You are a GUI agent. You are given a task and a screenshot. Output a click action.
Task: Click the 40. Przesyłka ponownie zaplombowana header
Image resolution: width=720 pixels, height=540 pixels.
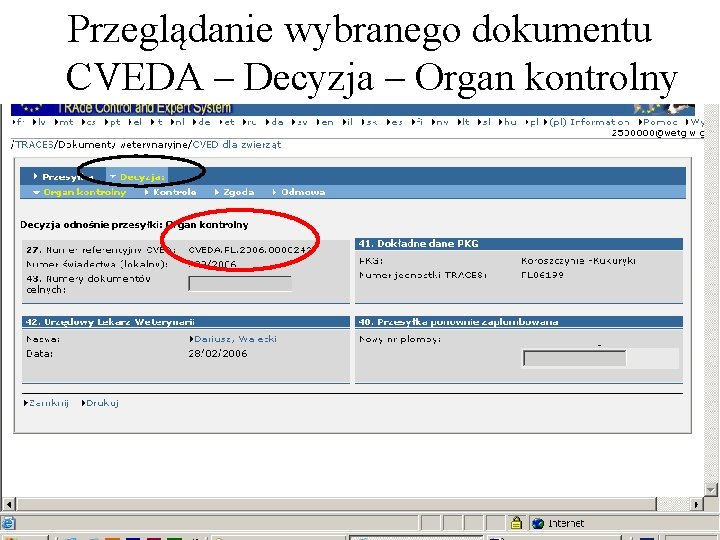click(x=519, y=322)
